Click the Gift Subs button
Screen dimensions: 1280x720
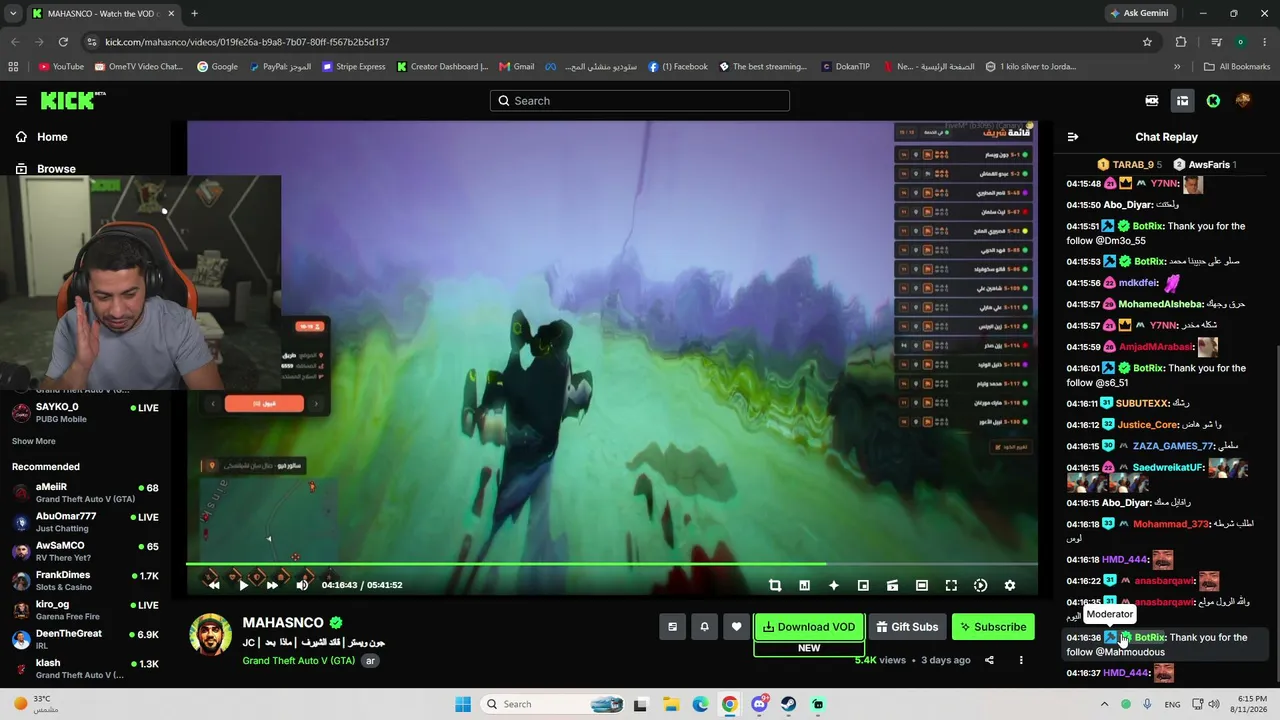[907, 627]
